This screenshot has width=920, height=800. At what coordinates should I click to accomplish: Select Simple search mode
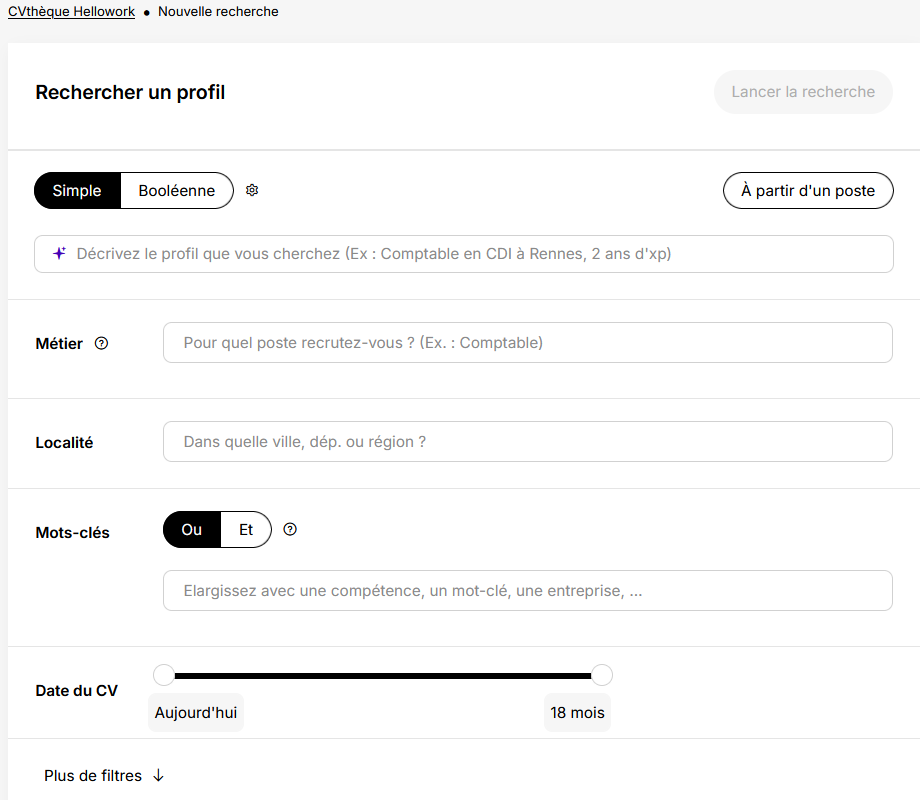pyautogui.click(x=77, y=191)
